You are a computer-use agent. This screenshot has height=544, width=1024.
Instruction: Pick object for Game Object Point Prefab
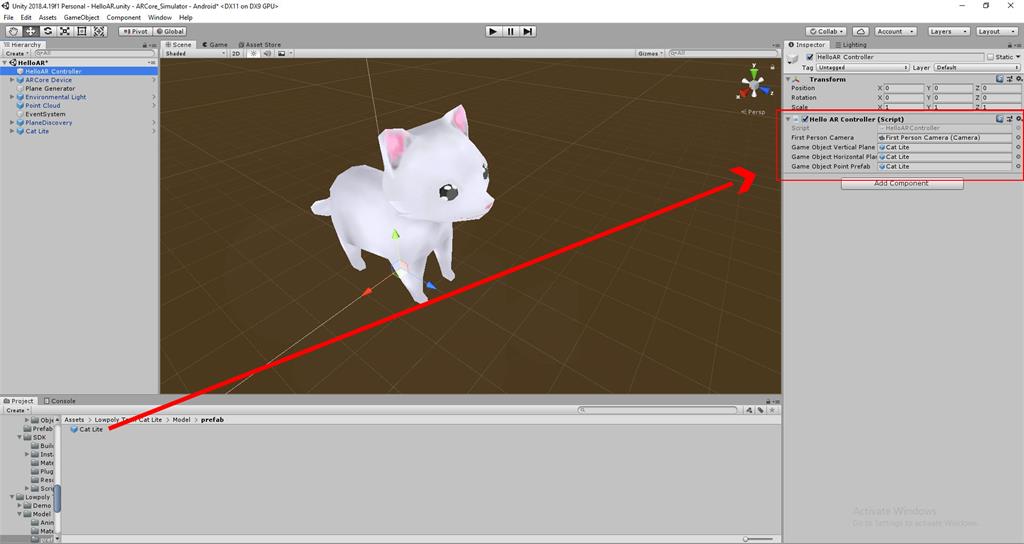[x=1018, y=167]
